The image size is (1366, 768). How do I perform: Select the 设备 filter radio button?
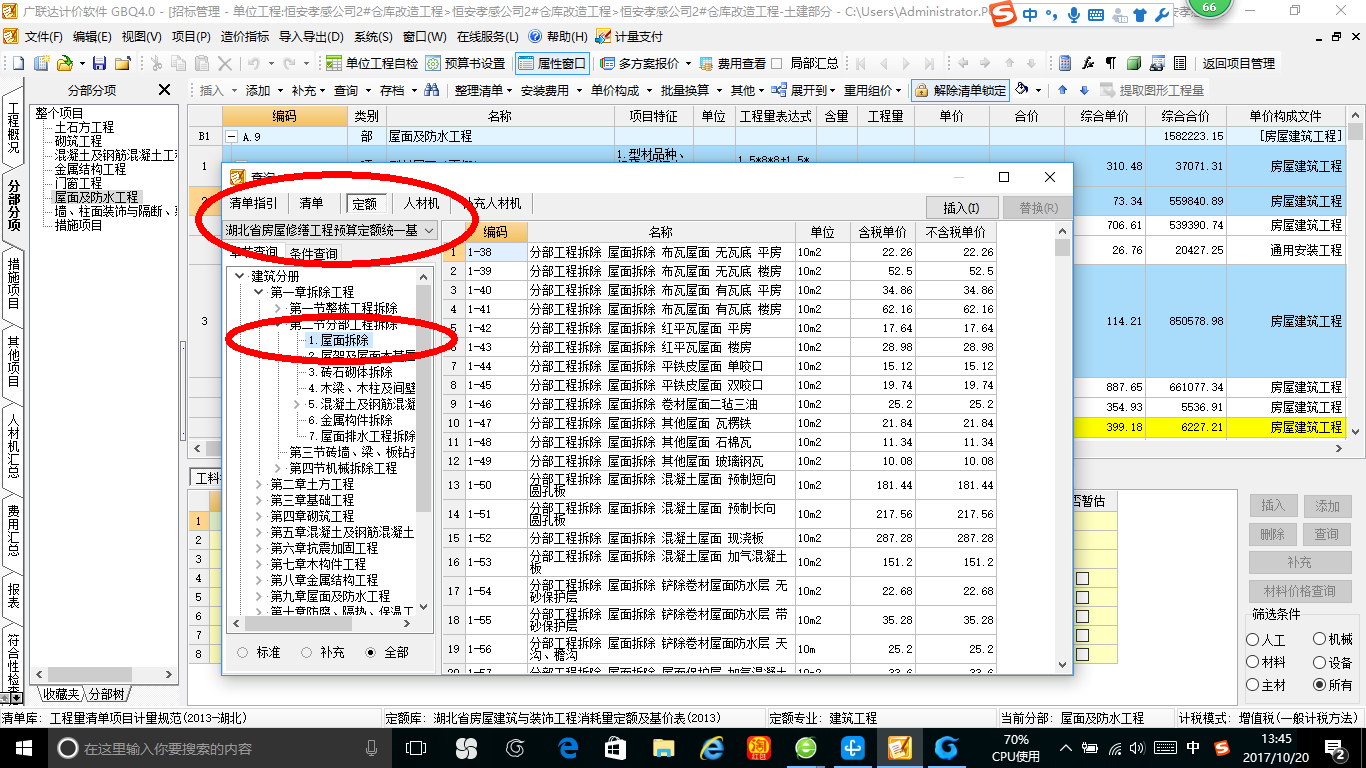[1320, 663]
